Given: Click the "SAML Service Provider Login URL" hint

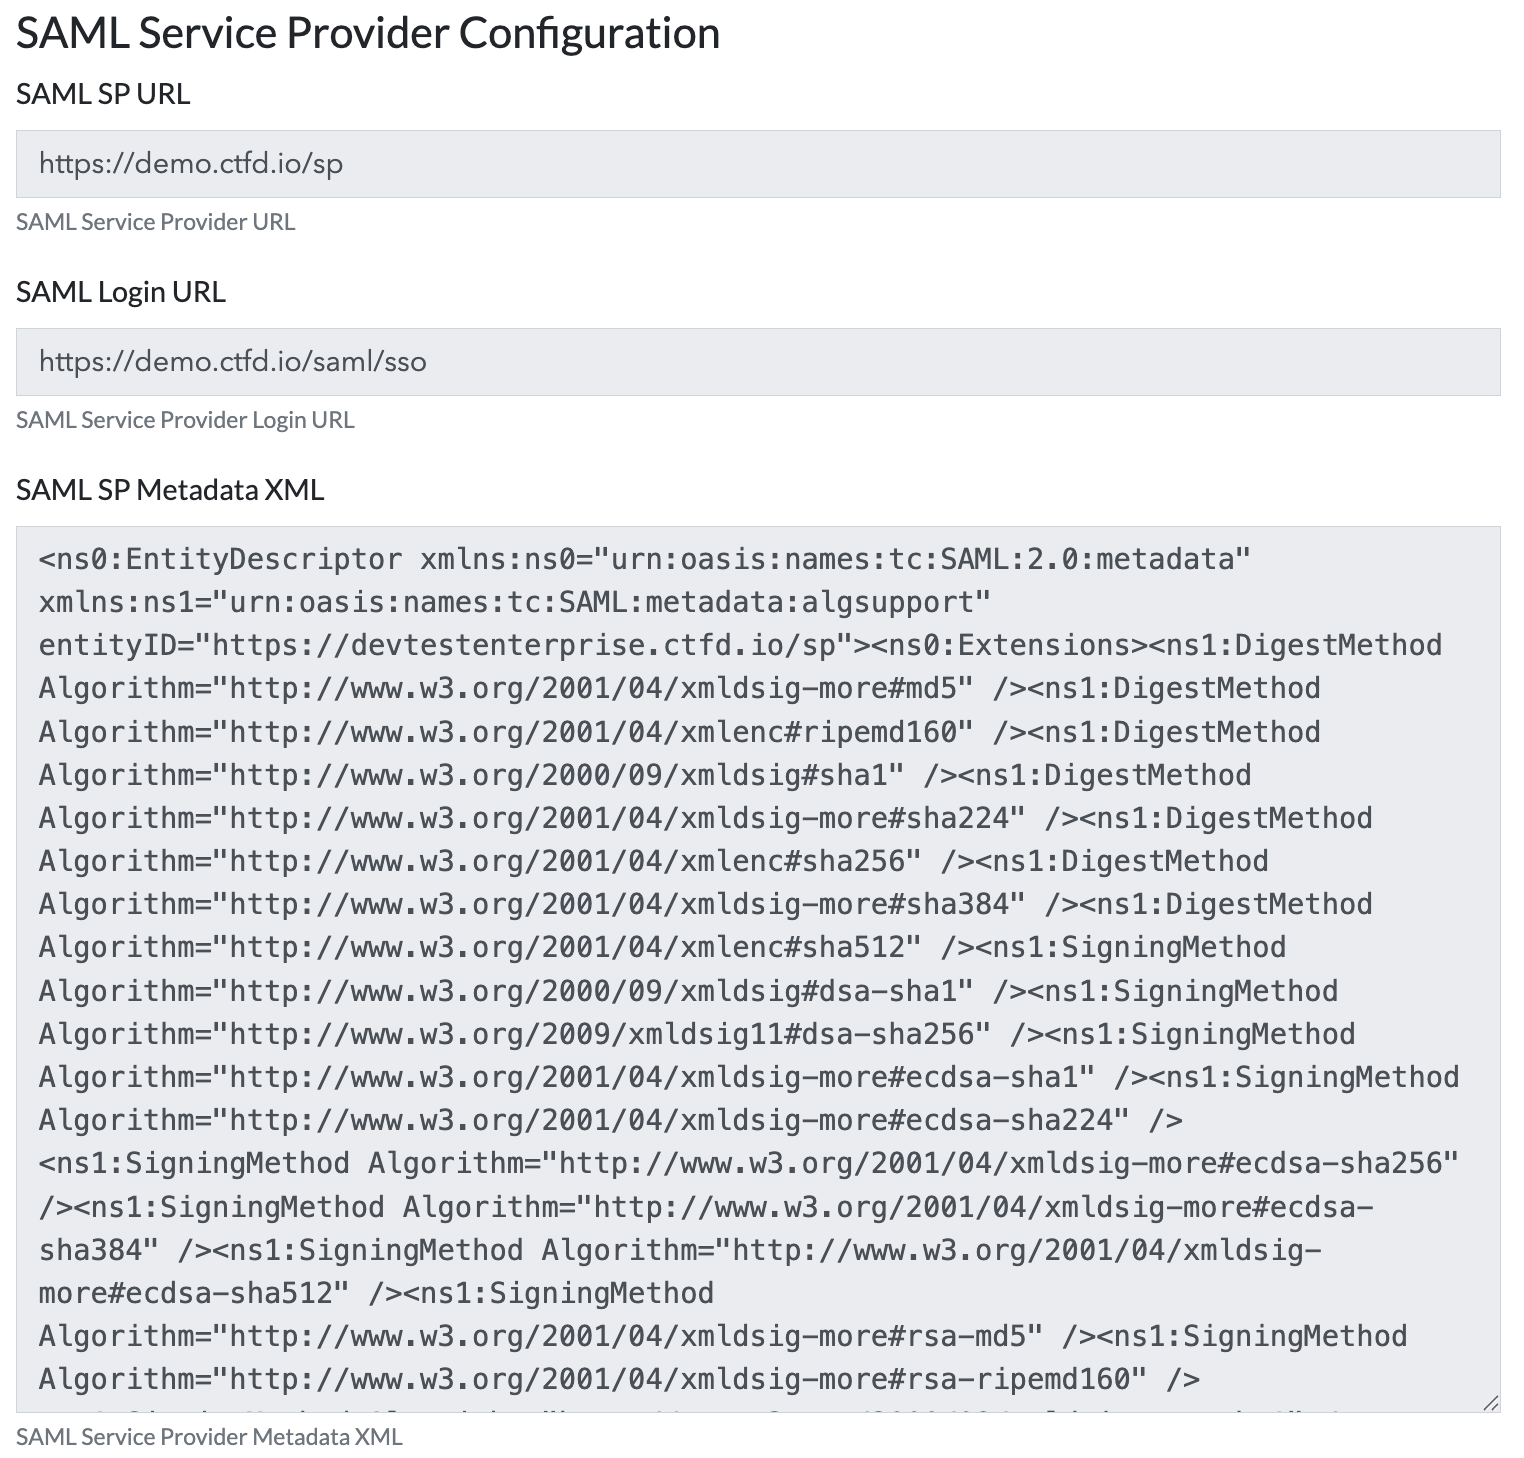Looking at the screenshot, I should [185, 420].
